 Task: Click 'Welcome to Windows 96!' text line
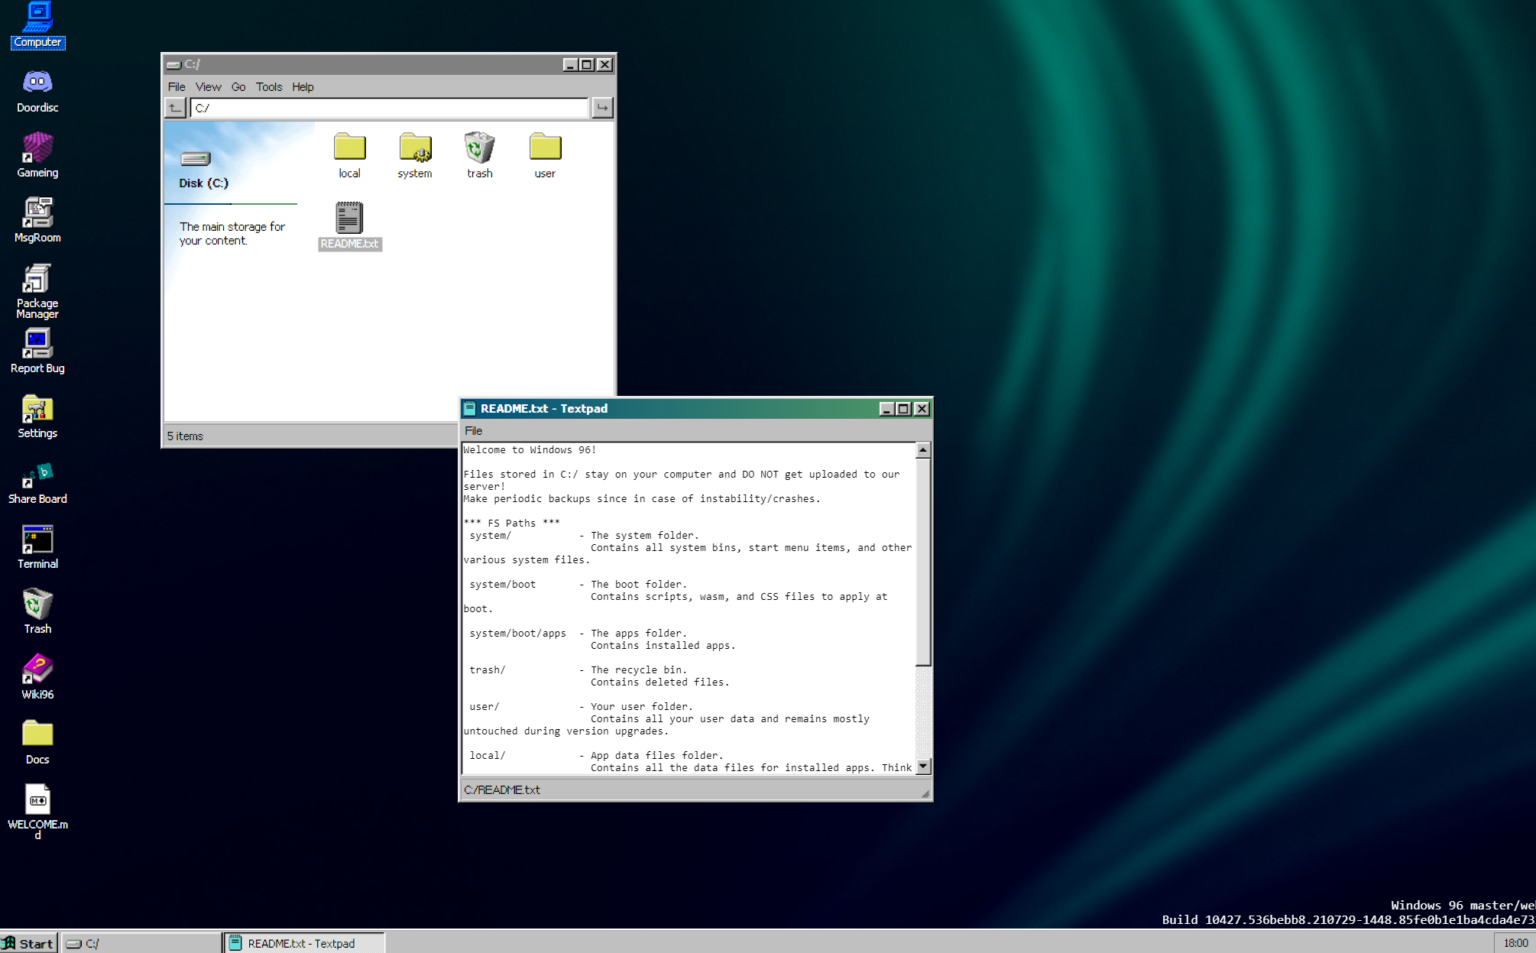[x=530, y=450]
